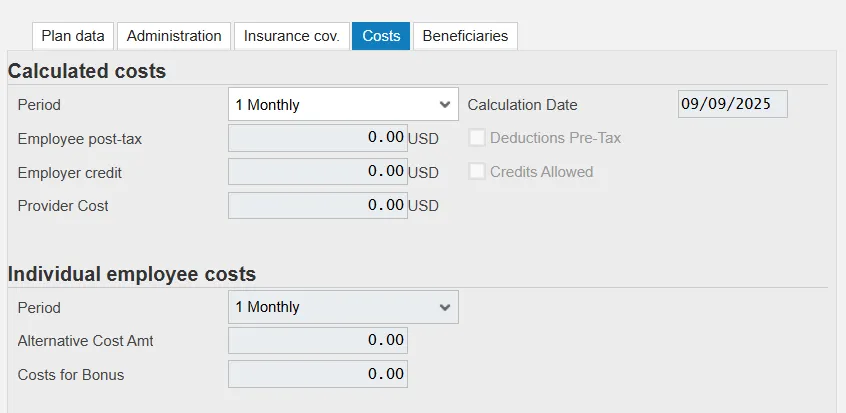
Task: Open the Beneficiaries tab
Action: pos(465,36)
